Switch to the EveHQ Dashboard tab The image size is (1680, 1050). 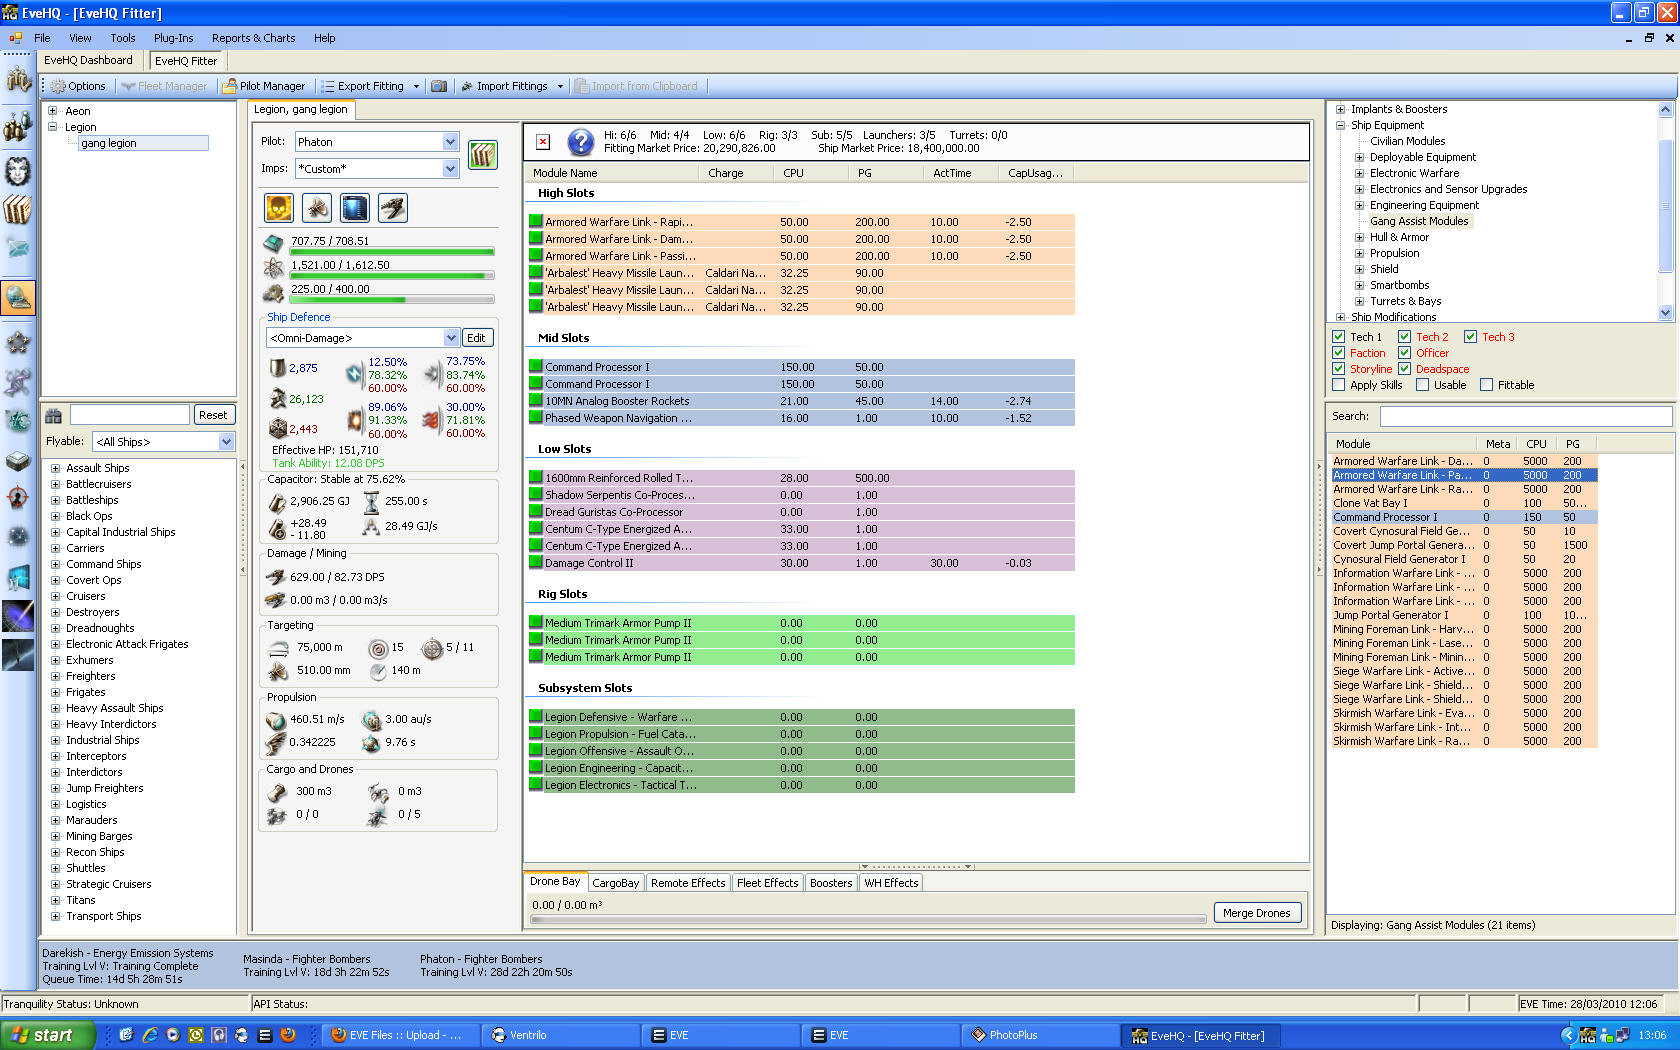tap(88, 60)
